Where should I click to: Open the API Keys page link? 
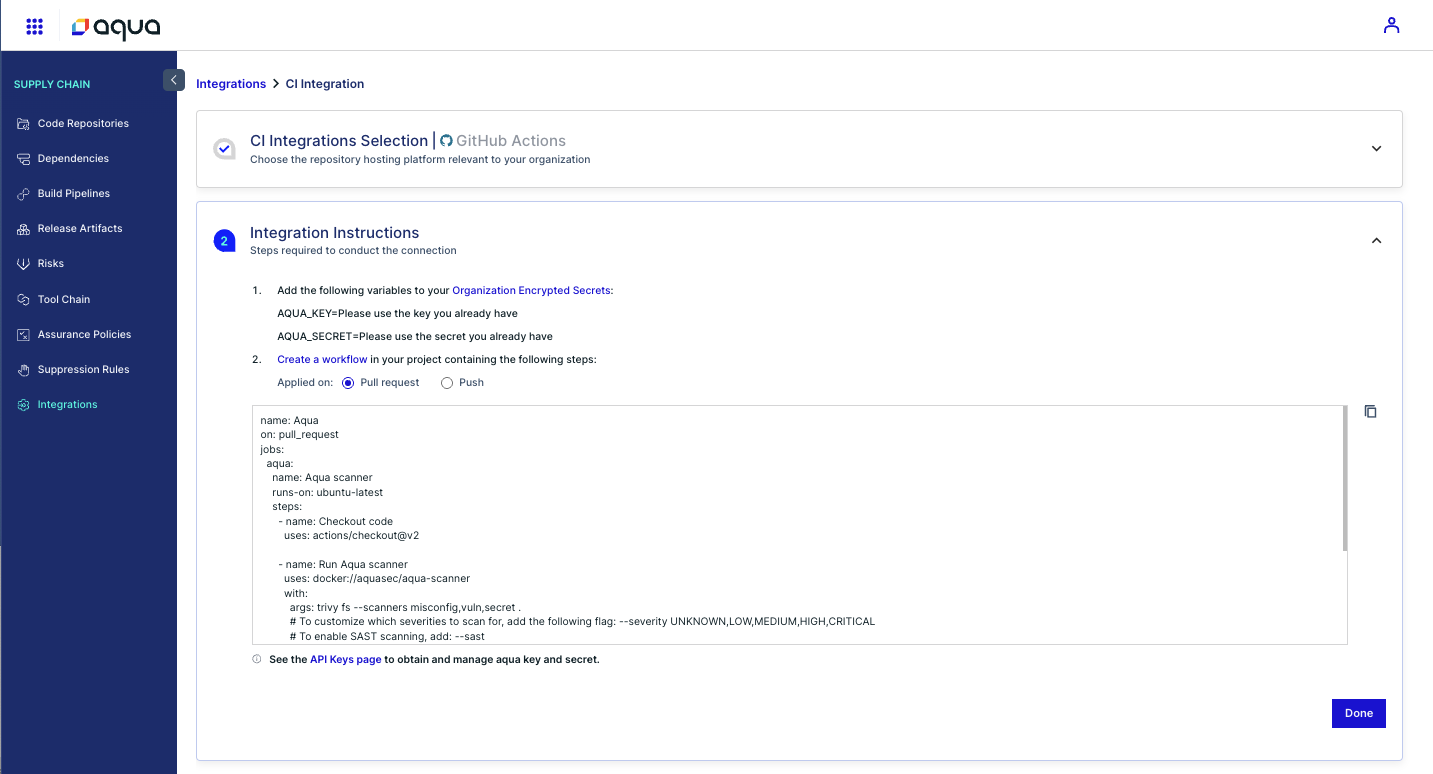coord(345,660)
